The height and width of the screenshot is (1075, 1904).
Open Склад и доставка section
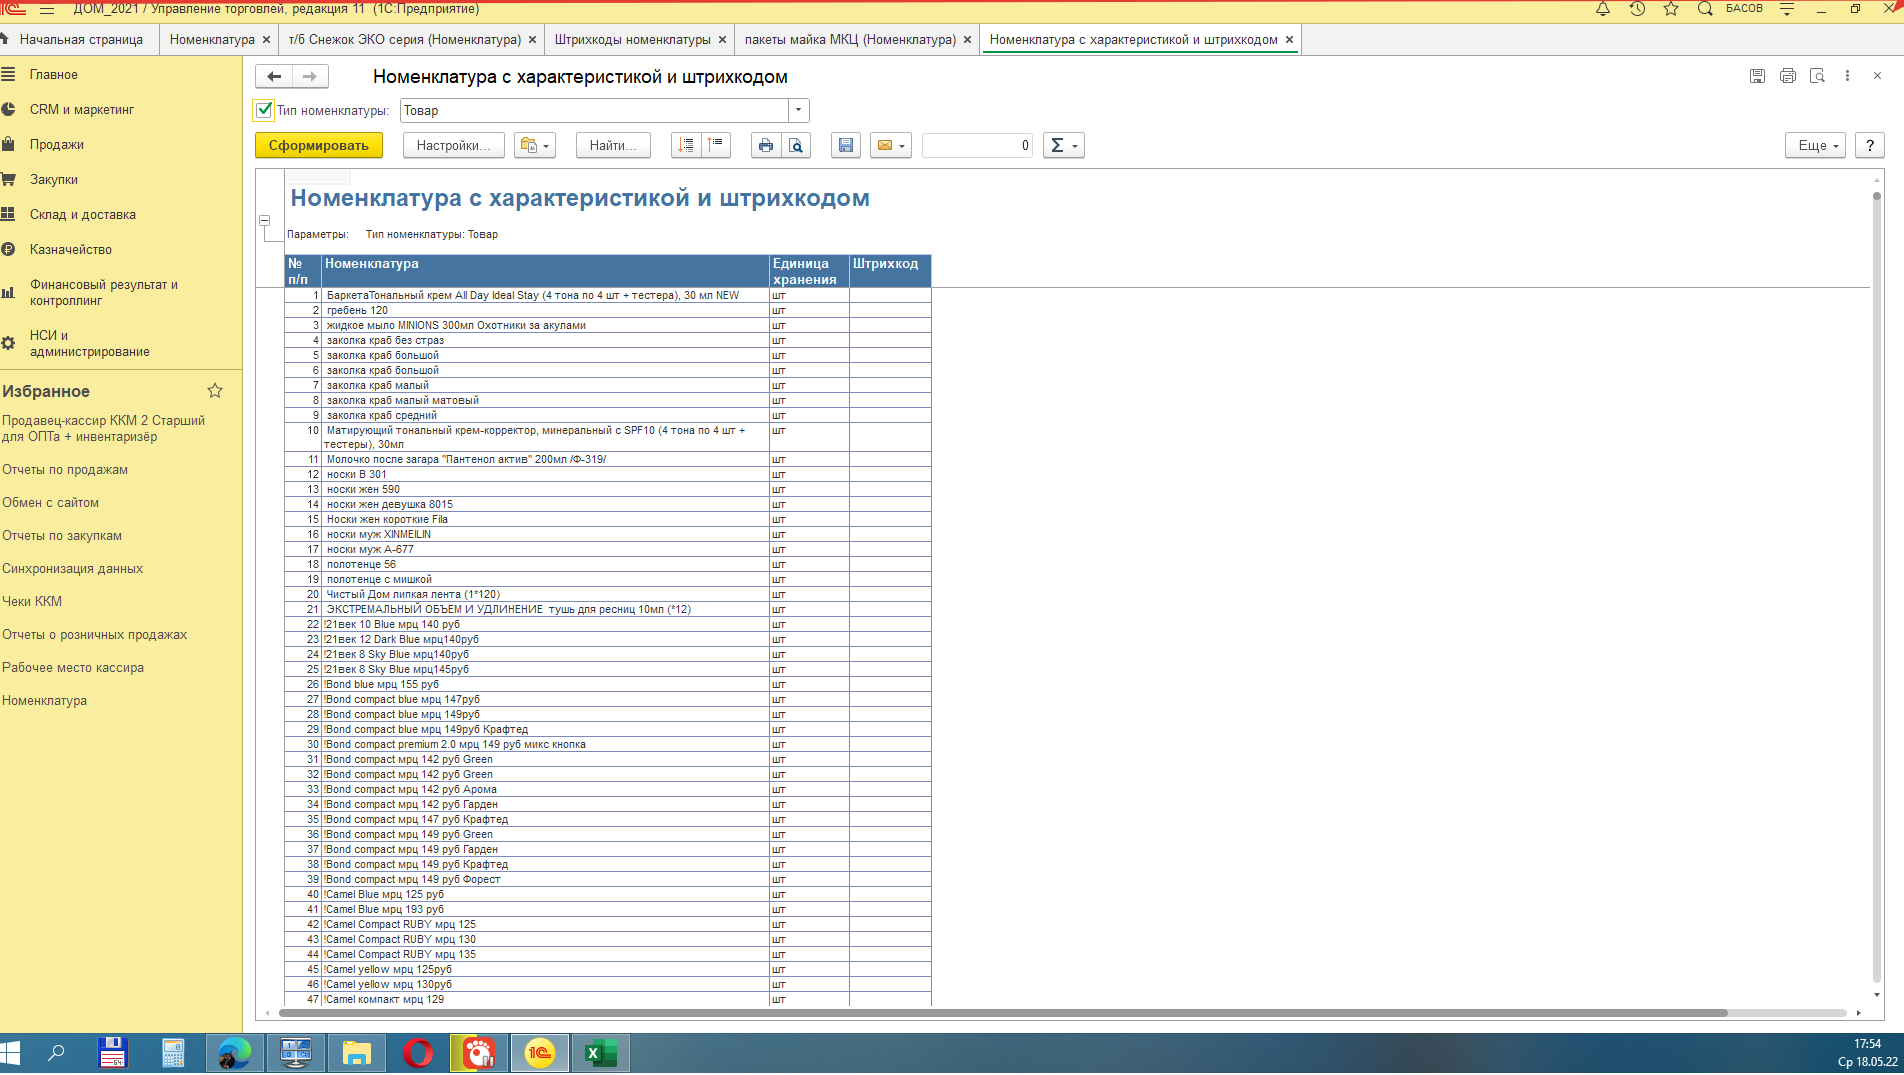pos(82,215)
